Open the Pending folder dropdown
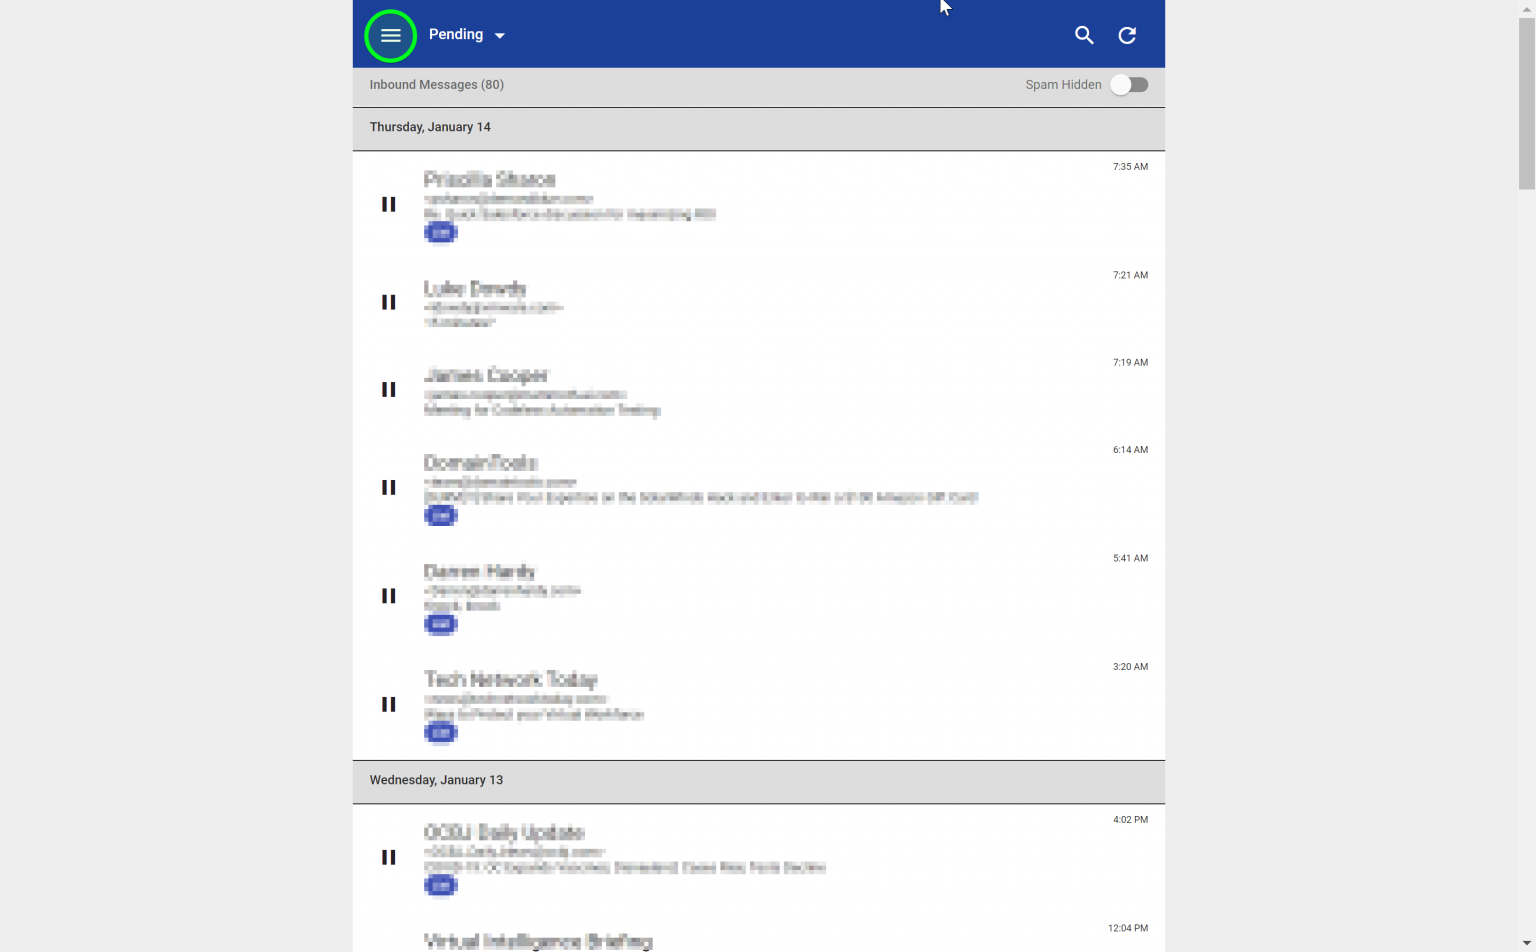This screenshot has height=952, width=1536. 467,34
